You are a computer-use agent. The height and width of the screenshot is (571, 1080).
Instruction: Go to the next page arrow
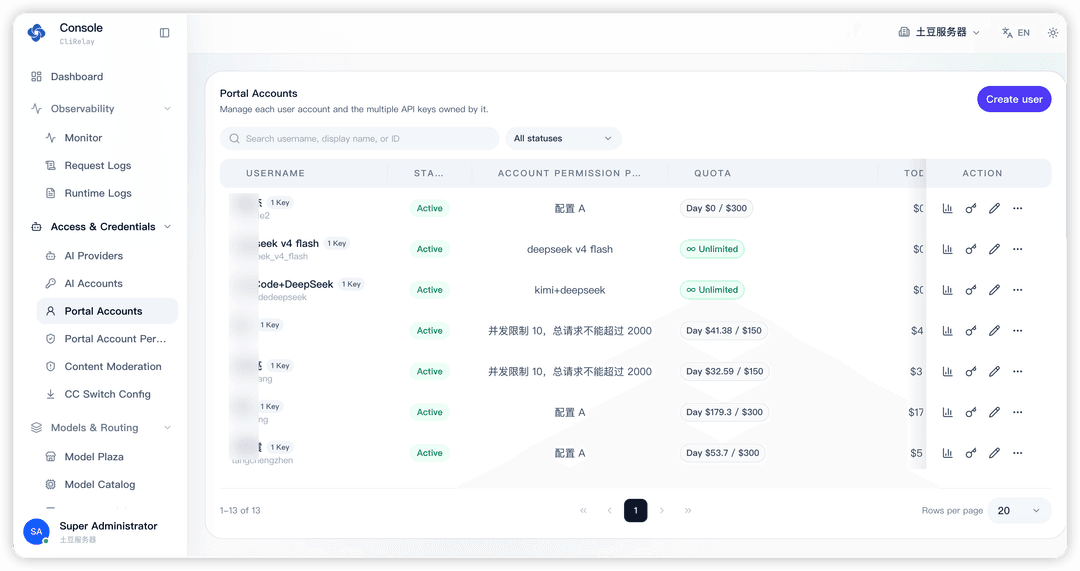662,510
